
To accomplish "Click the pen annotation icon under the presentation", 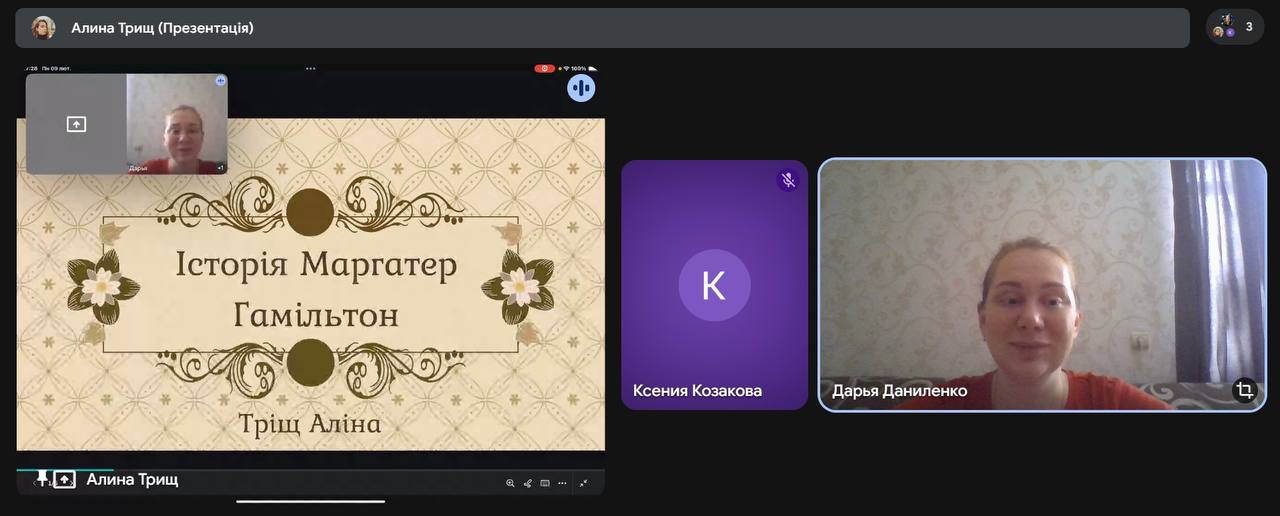I will coord(528,483).
